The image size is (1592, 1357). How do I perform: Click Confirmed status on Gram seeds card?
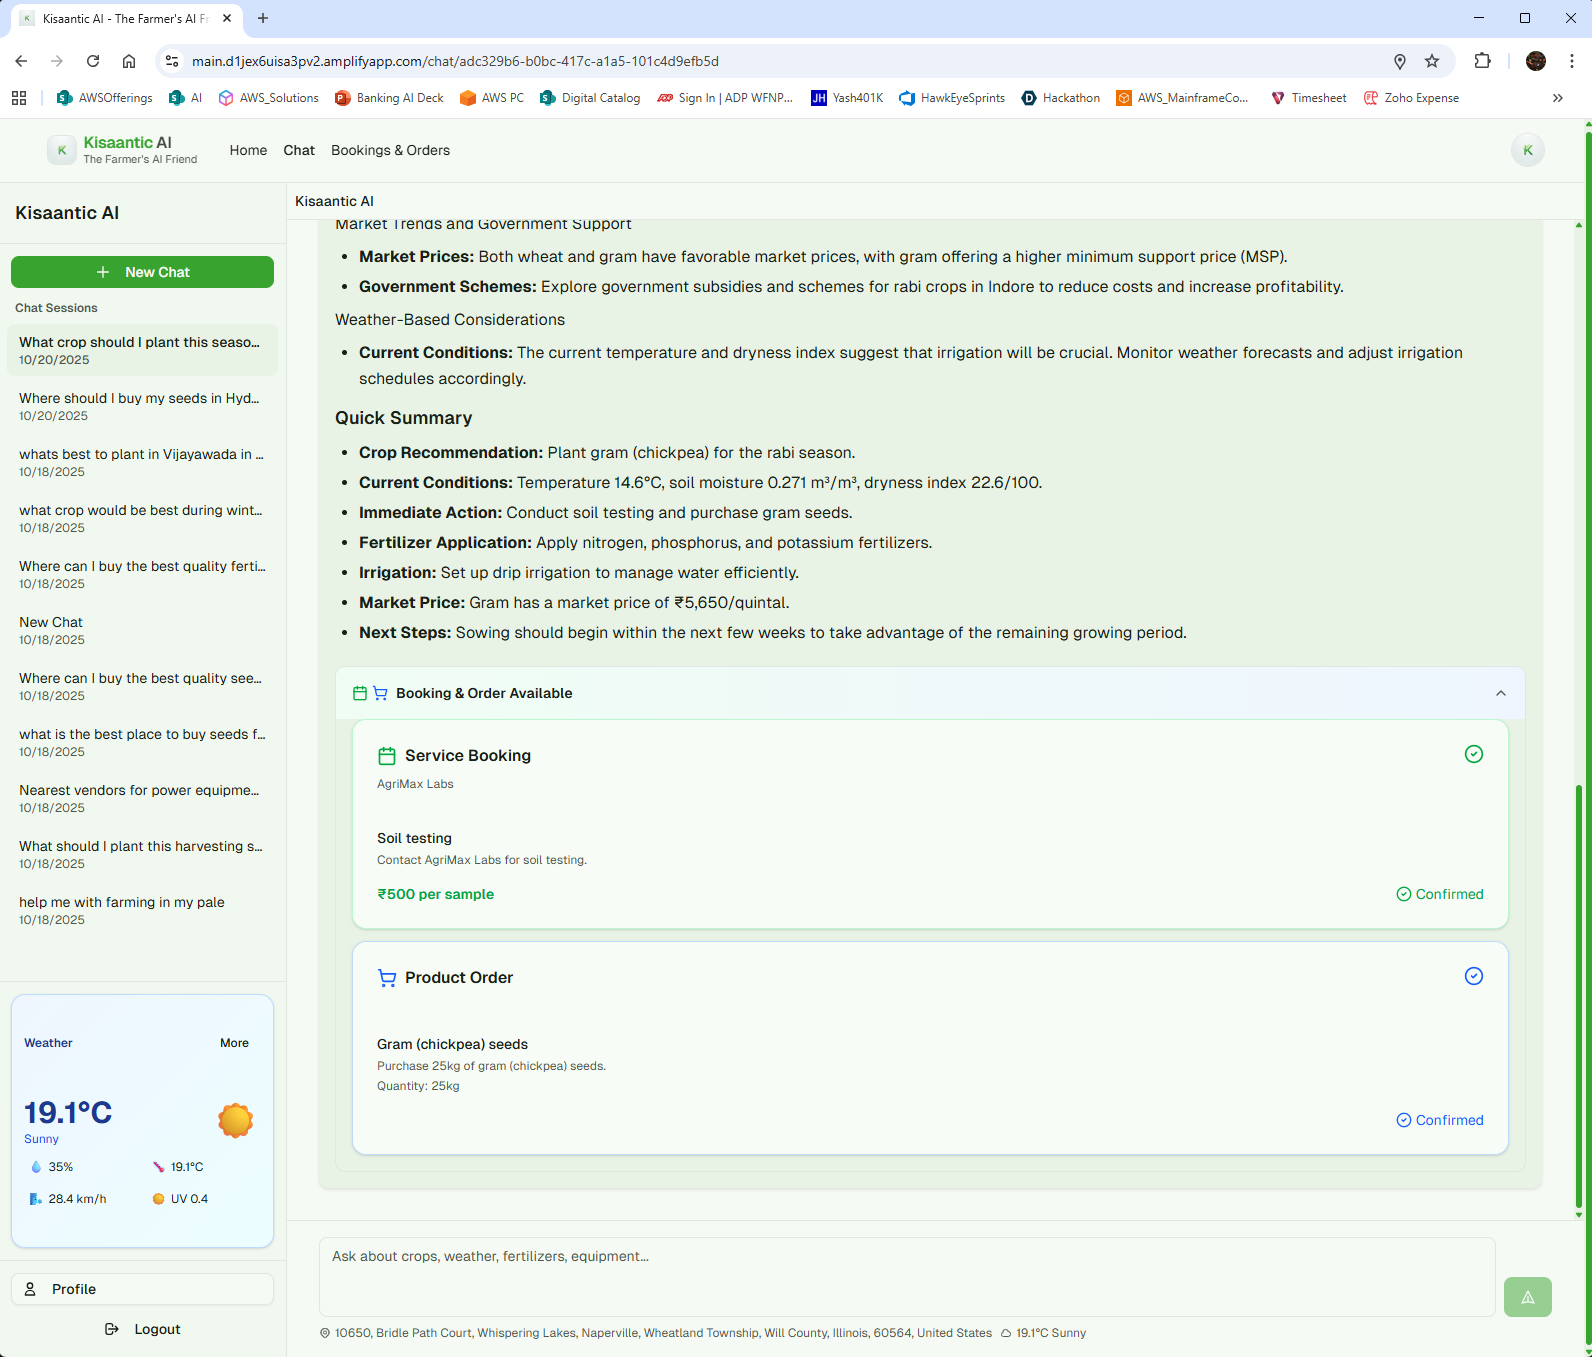point(1440,1120)
